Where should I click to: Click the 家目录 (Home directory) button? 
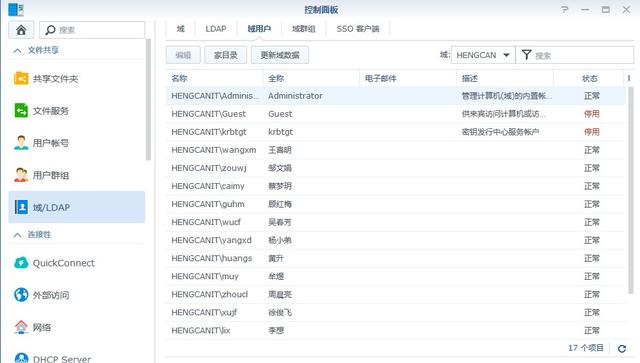(x=226, y=55)
